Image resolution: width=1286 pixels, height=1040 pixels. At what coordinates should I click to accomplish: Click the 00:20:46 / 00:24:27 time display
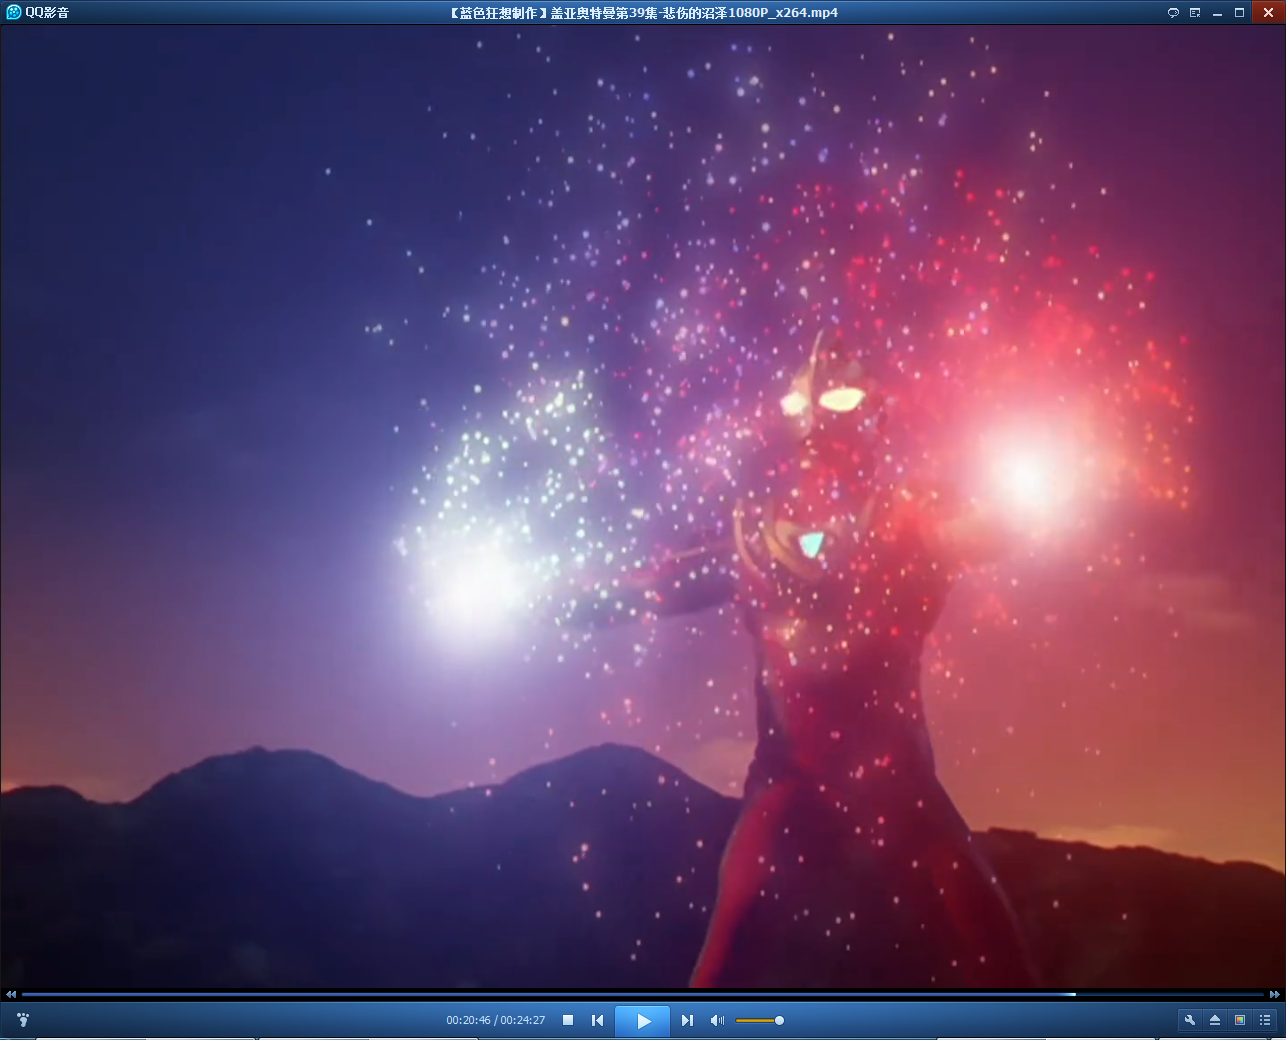[x=495, y=1020]
